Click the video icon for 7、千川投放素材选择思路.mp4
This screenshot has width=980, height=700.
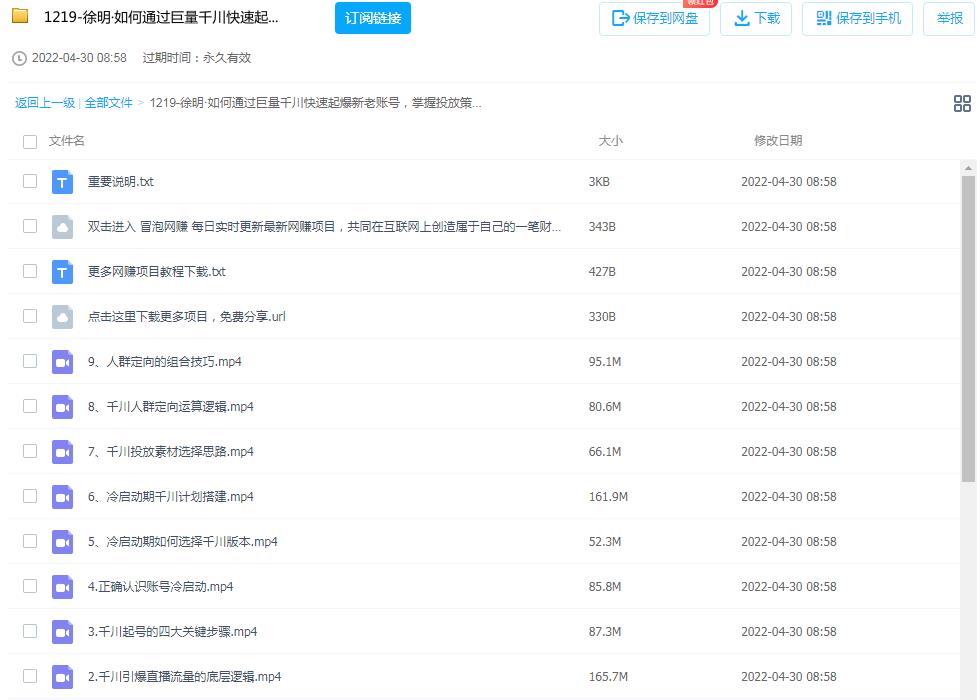tap(62, 452)
